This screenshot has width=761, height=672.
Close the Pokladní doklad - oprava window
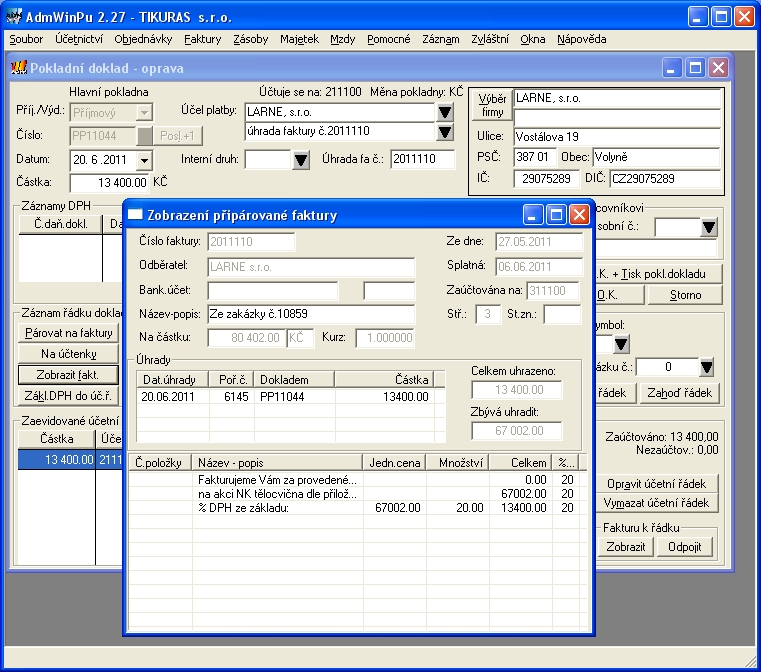pos(718,67)
